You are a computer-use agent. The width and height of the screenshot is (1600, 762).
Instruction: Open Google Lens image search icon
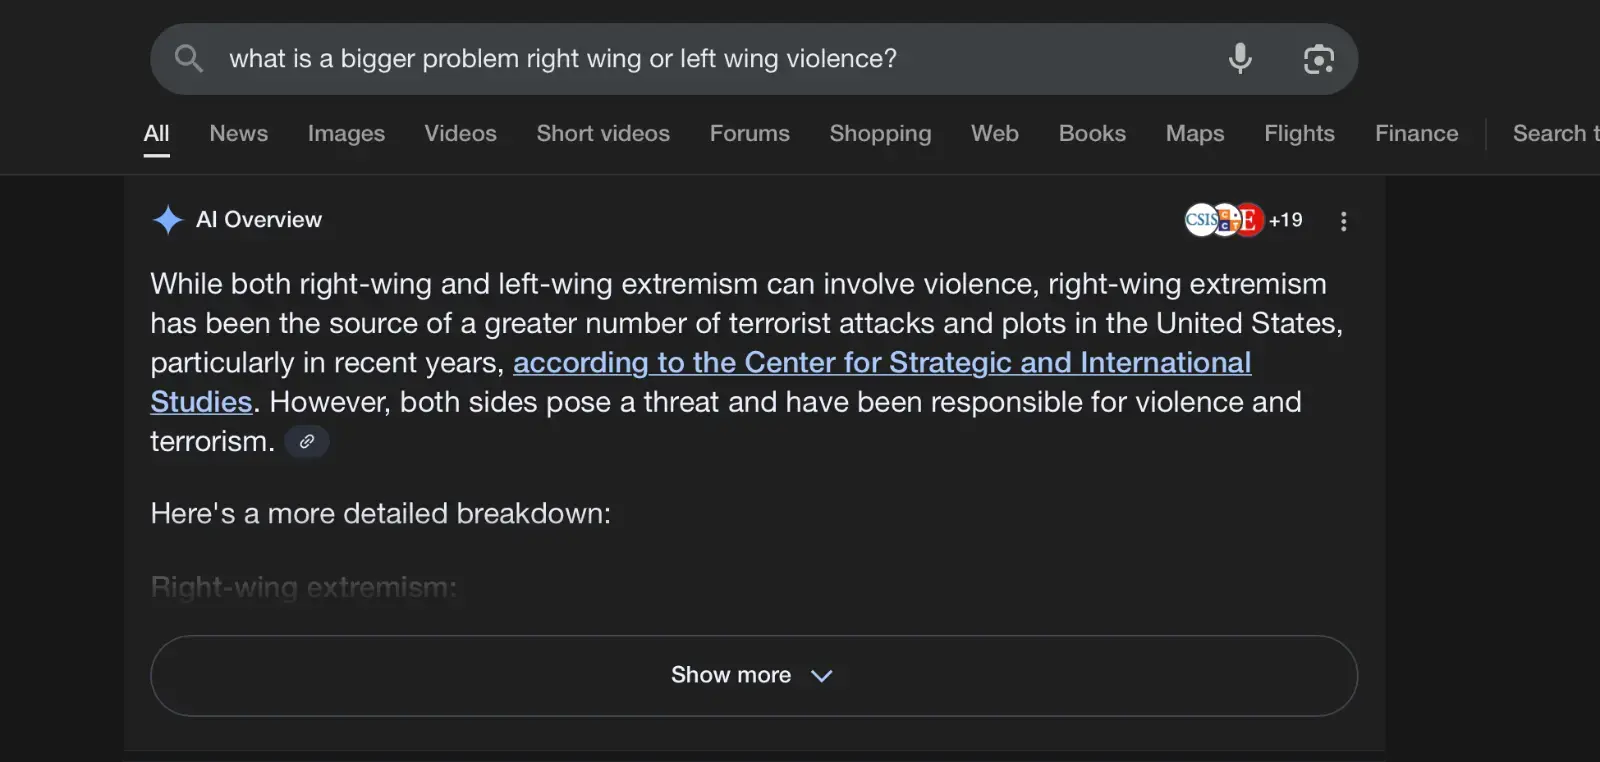click(1318, 59)
